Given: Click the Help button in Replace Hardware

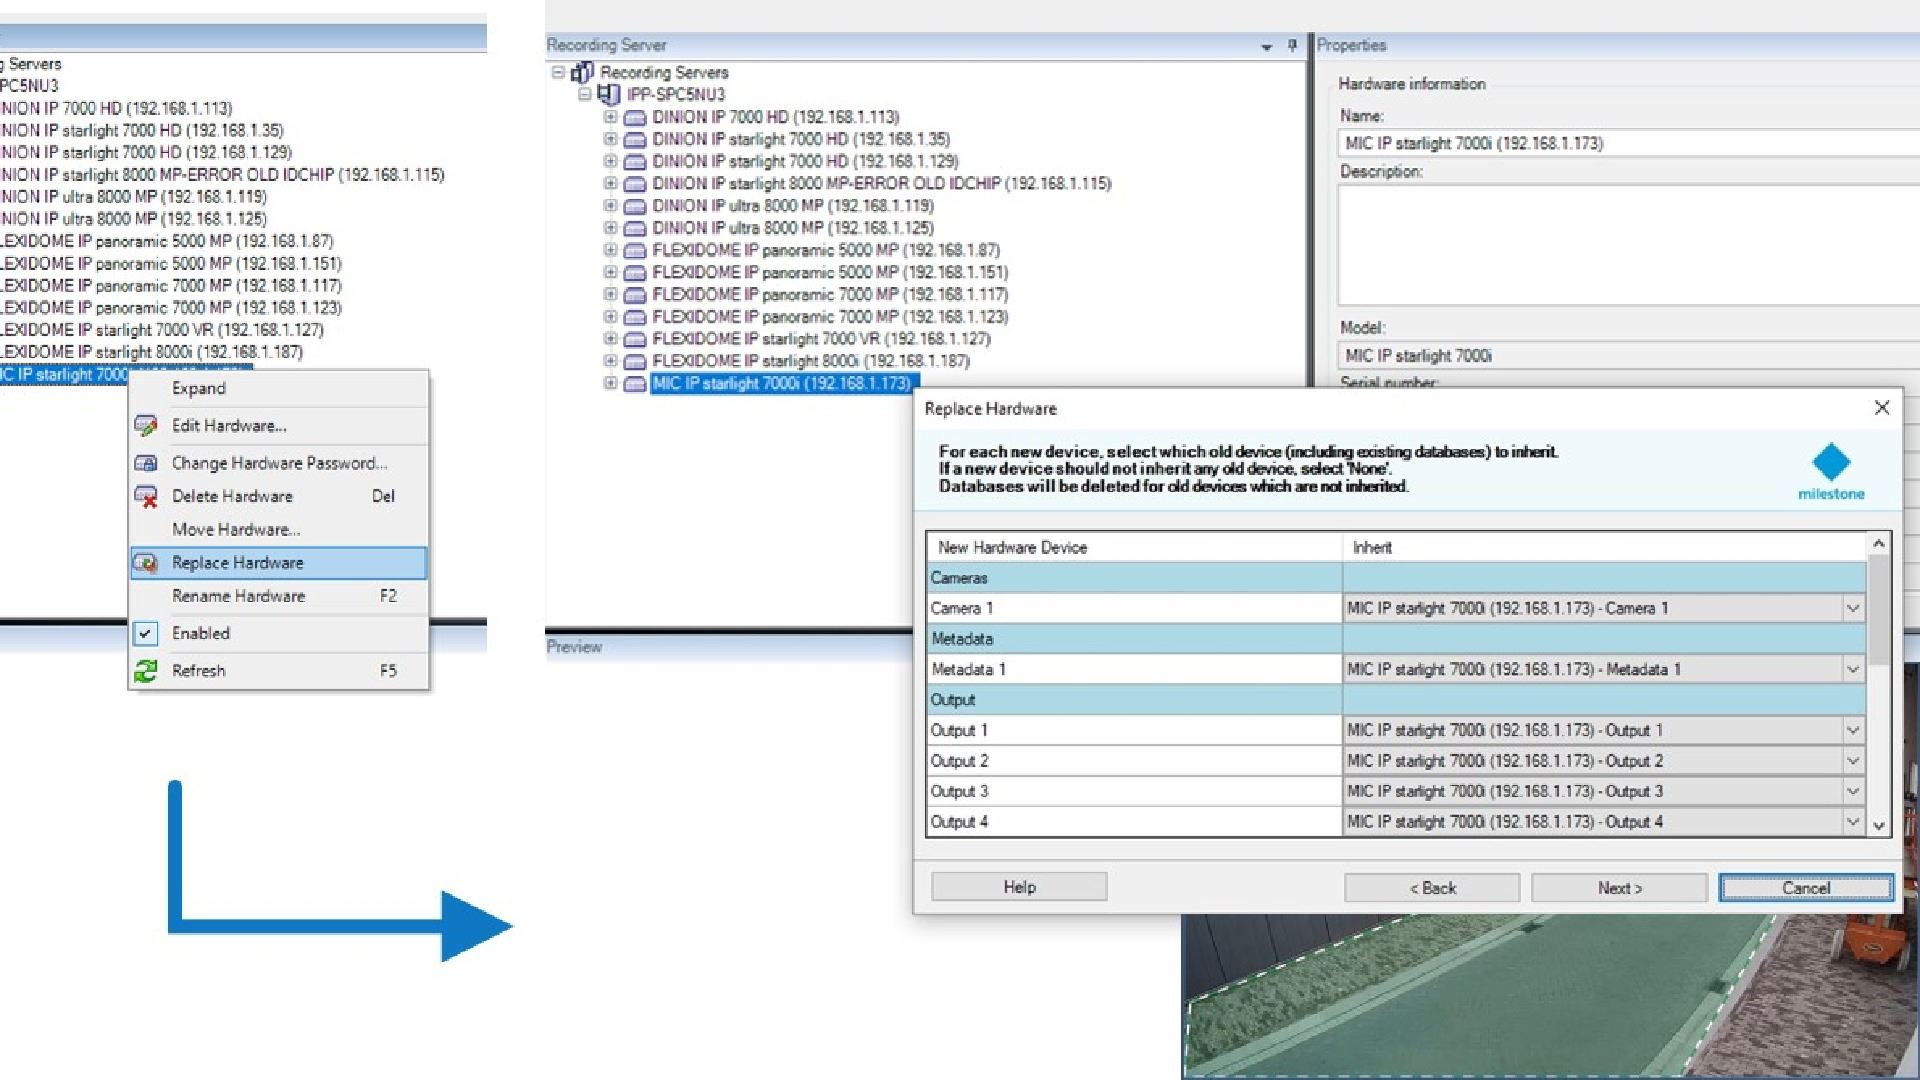Looking at the screenshot, I should tap(1019, 887).
